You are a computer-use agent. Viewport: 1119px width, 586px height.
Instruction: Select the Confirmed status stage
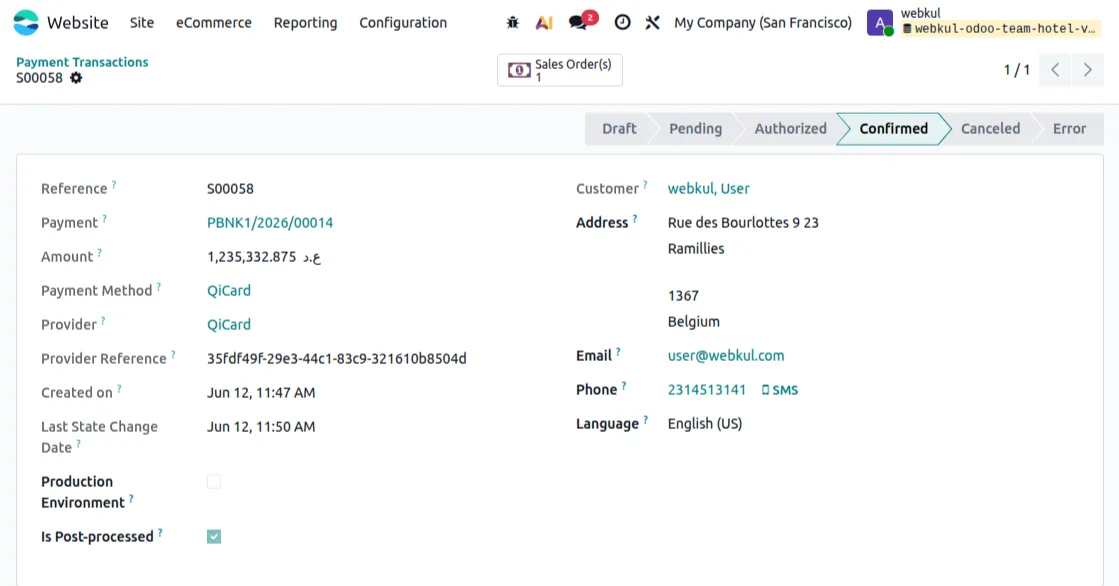[x=893, y=128]
